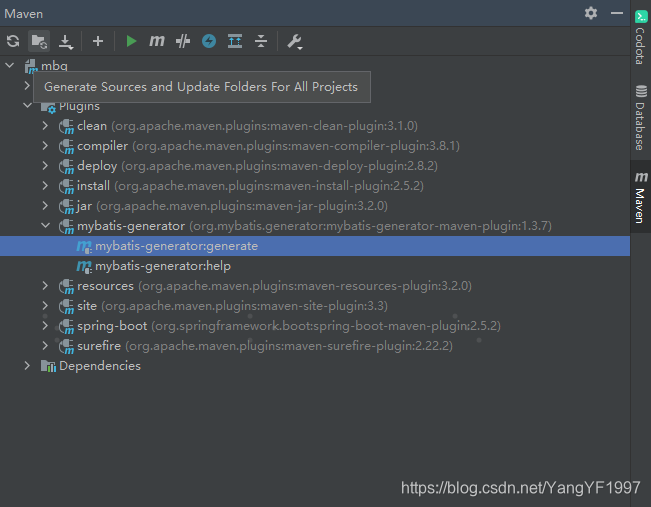Click the mybatis-generator:help goal icon
651x507 pixels.
click(x=84, y=267)
